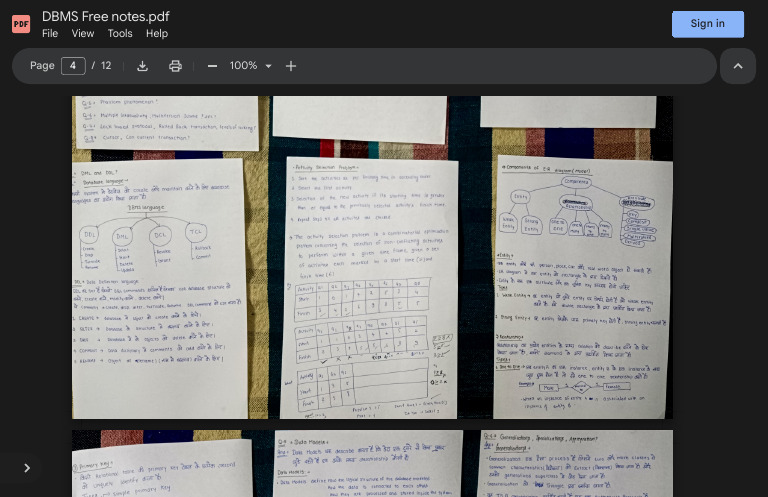Click the Activity Selection Problem notes sheet
This screenshot has height=497, width=768.
[x=370, y=288]
